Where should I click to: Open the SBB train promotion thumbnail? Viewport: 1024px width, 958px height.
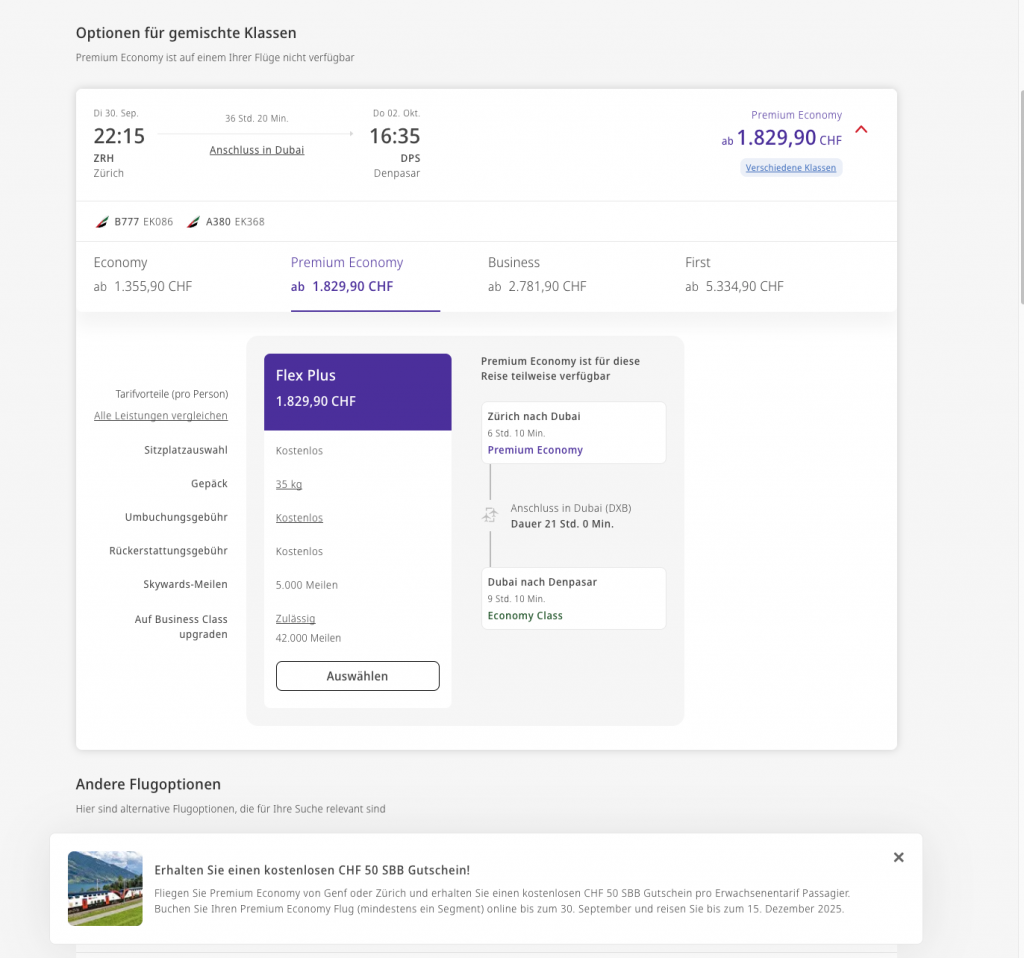105,888
